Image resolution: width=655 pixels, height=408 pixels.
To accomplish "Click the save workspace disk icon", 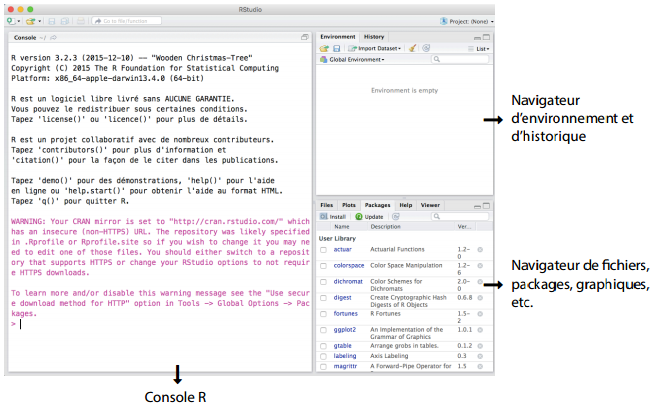I will (336, 47).
